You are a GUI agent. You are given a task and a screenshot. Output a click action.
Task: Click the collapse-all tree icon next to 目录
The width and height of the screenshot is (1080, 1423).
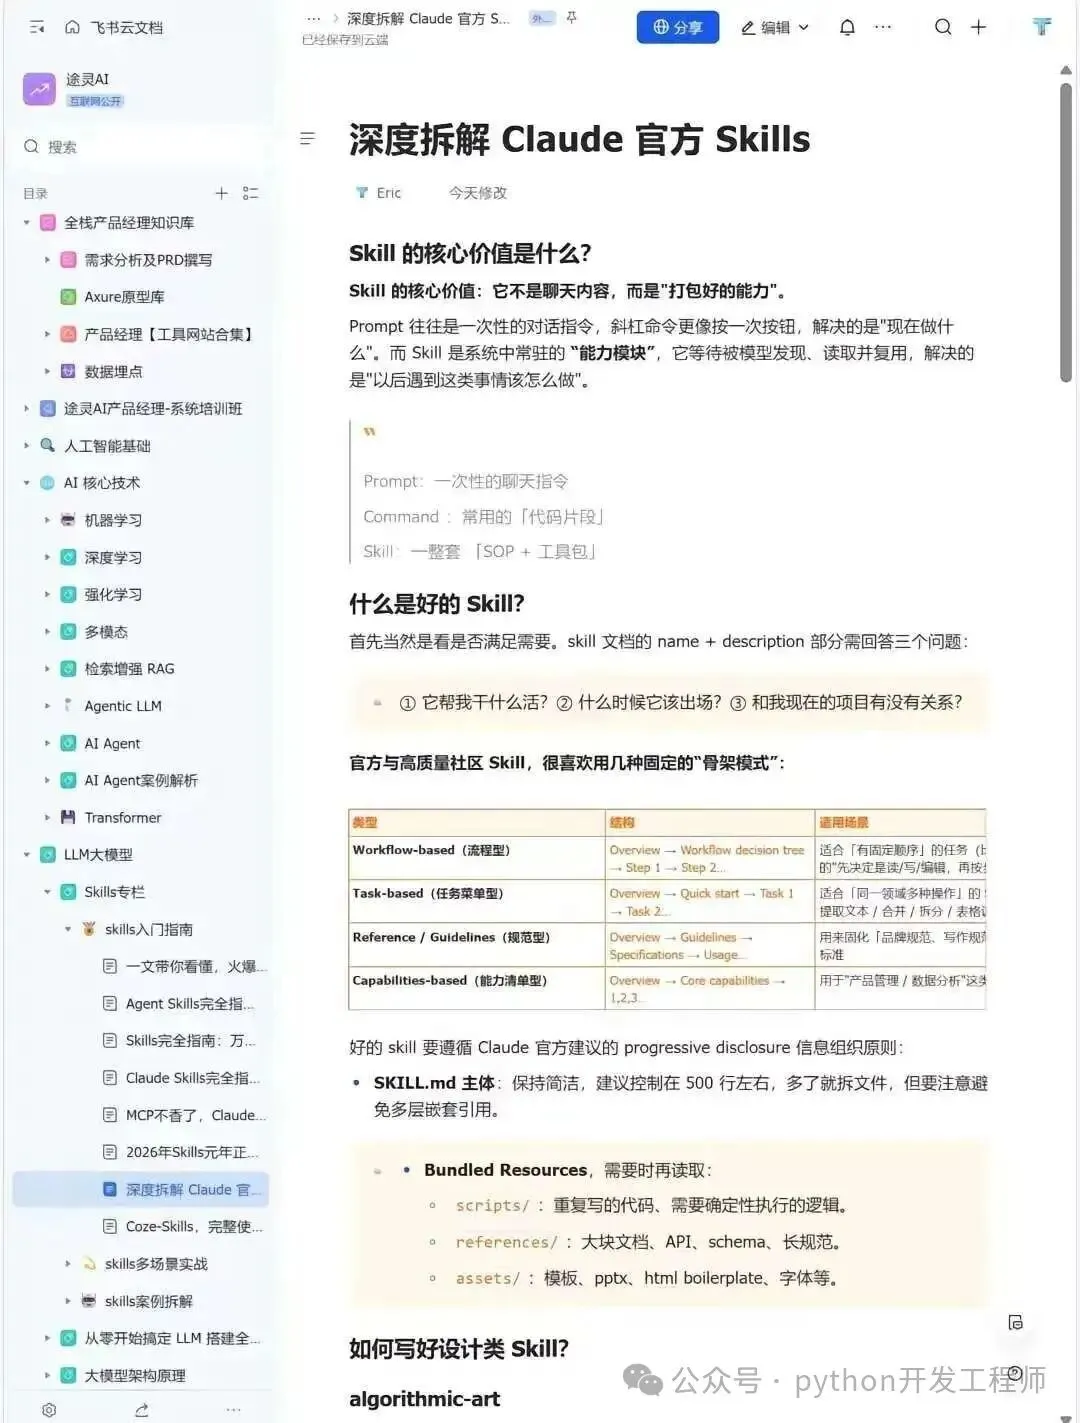[251, 193]
